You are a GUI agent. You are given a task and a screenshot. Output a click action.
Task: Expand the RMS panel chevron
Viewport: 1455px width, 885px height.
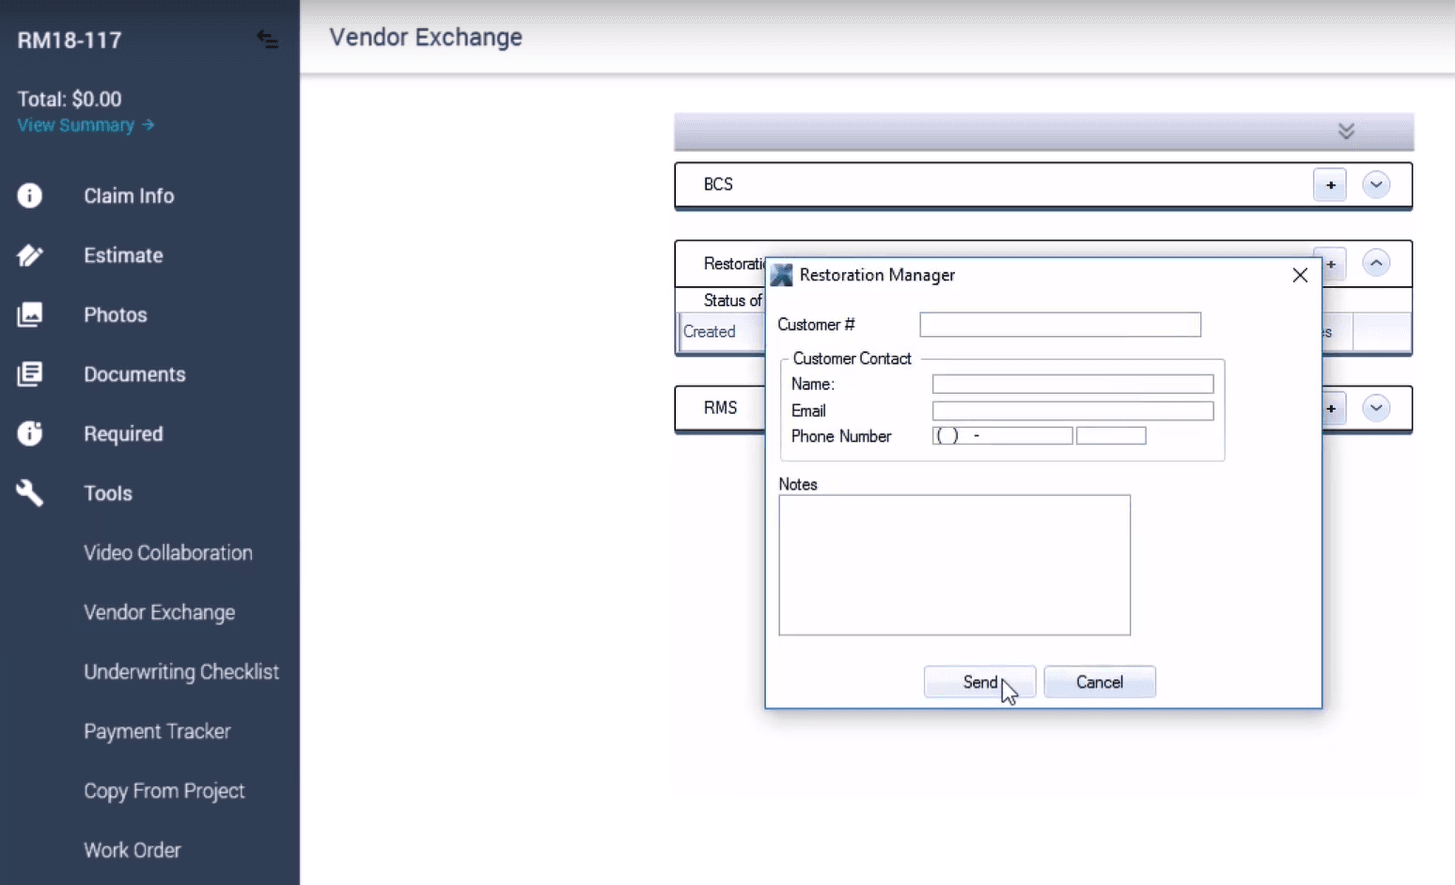tap(1376, 408)
